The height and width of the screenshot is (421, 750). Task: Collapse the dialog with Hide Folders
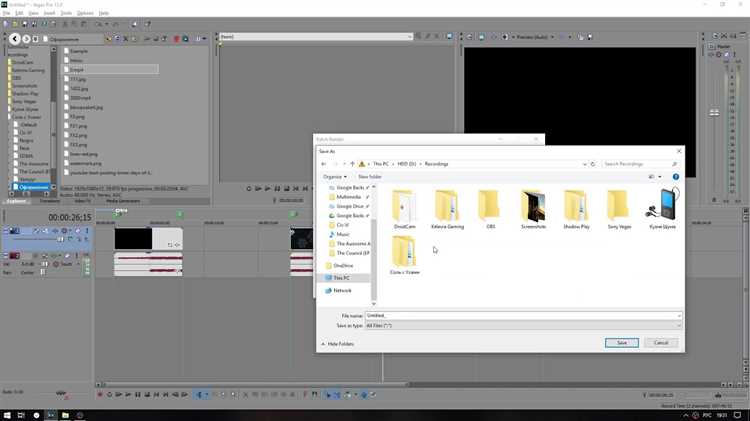[337, 343]
